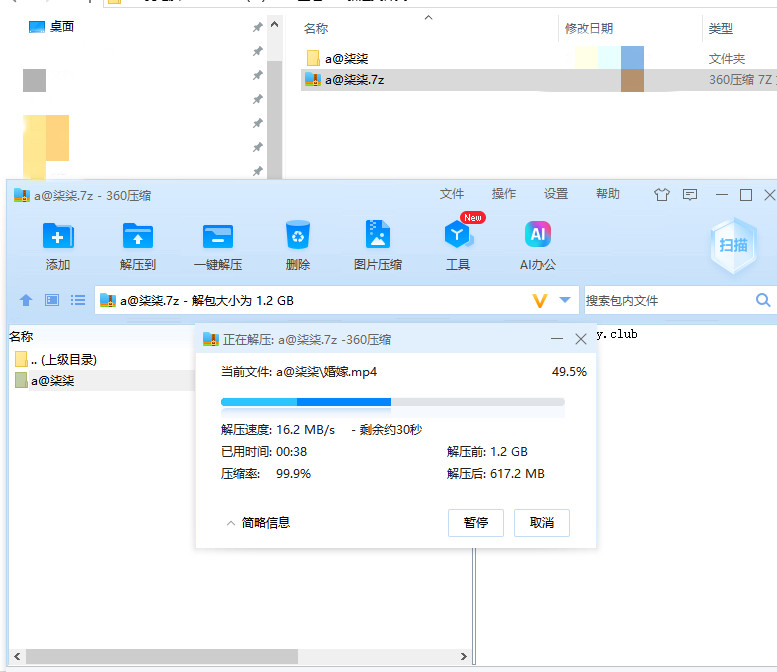The height and width of the screenshot is (672, 777).
Task: Click the extraction progress bar
Action: (x=392, y=402)
